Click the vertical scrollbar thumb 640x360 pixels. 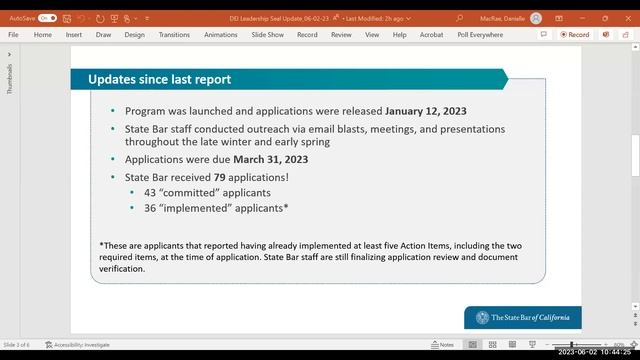tap(636, 156)
